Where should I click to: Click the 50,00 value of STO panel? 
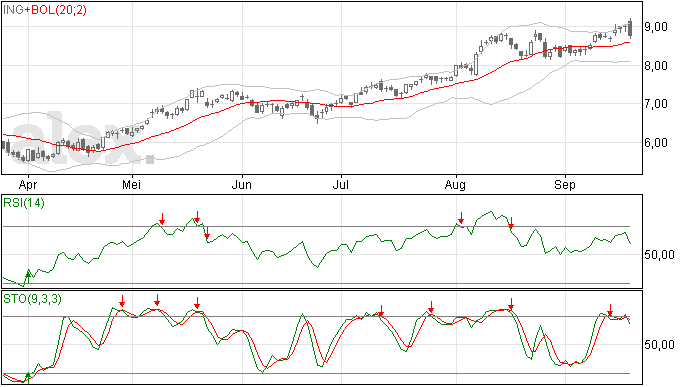tap(659, 344)
